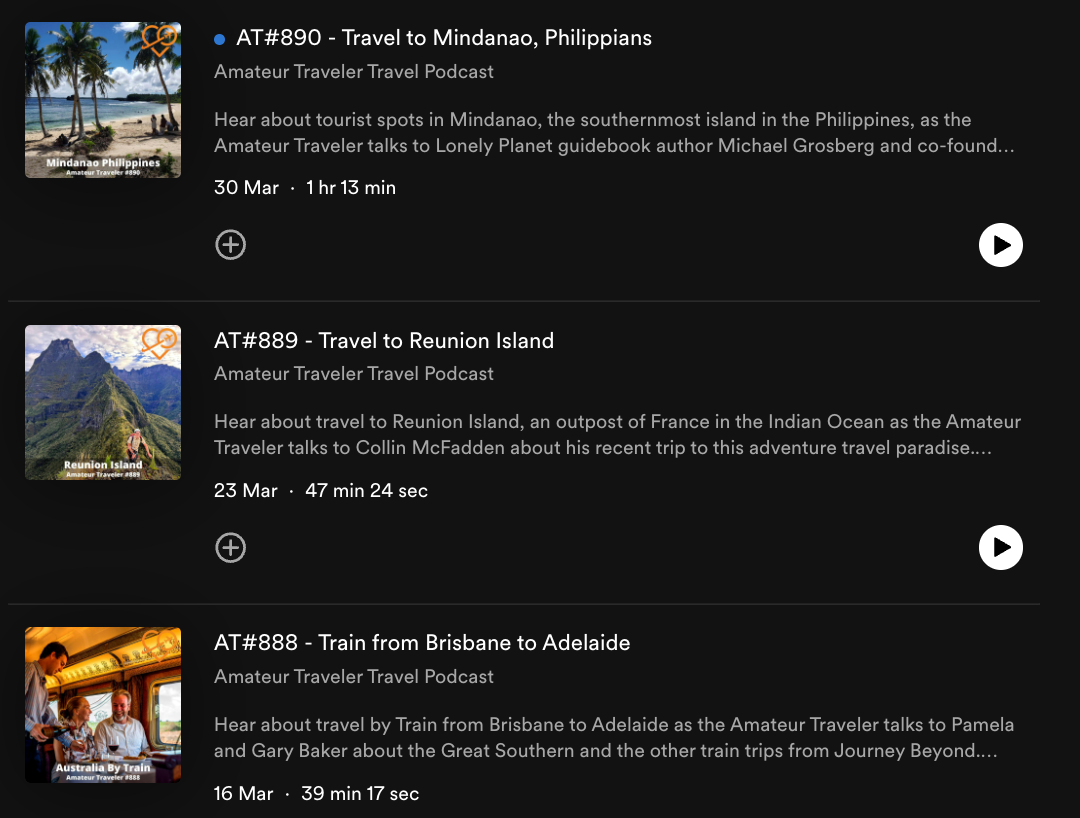Click the 30 Mar date label on AT#890
Viewport: 1080px width, 818px height.
coord(246,187)
